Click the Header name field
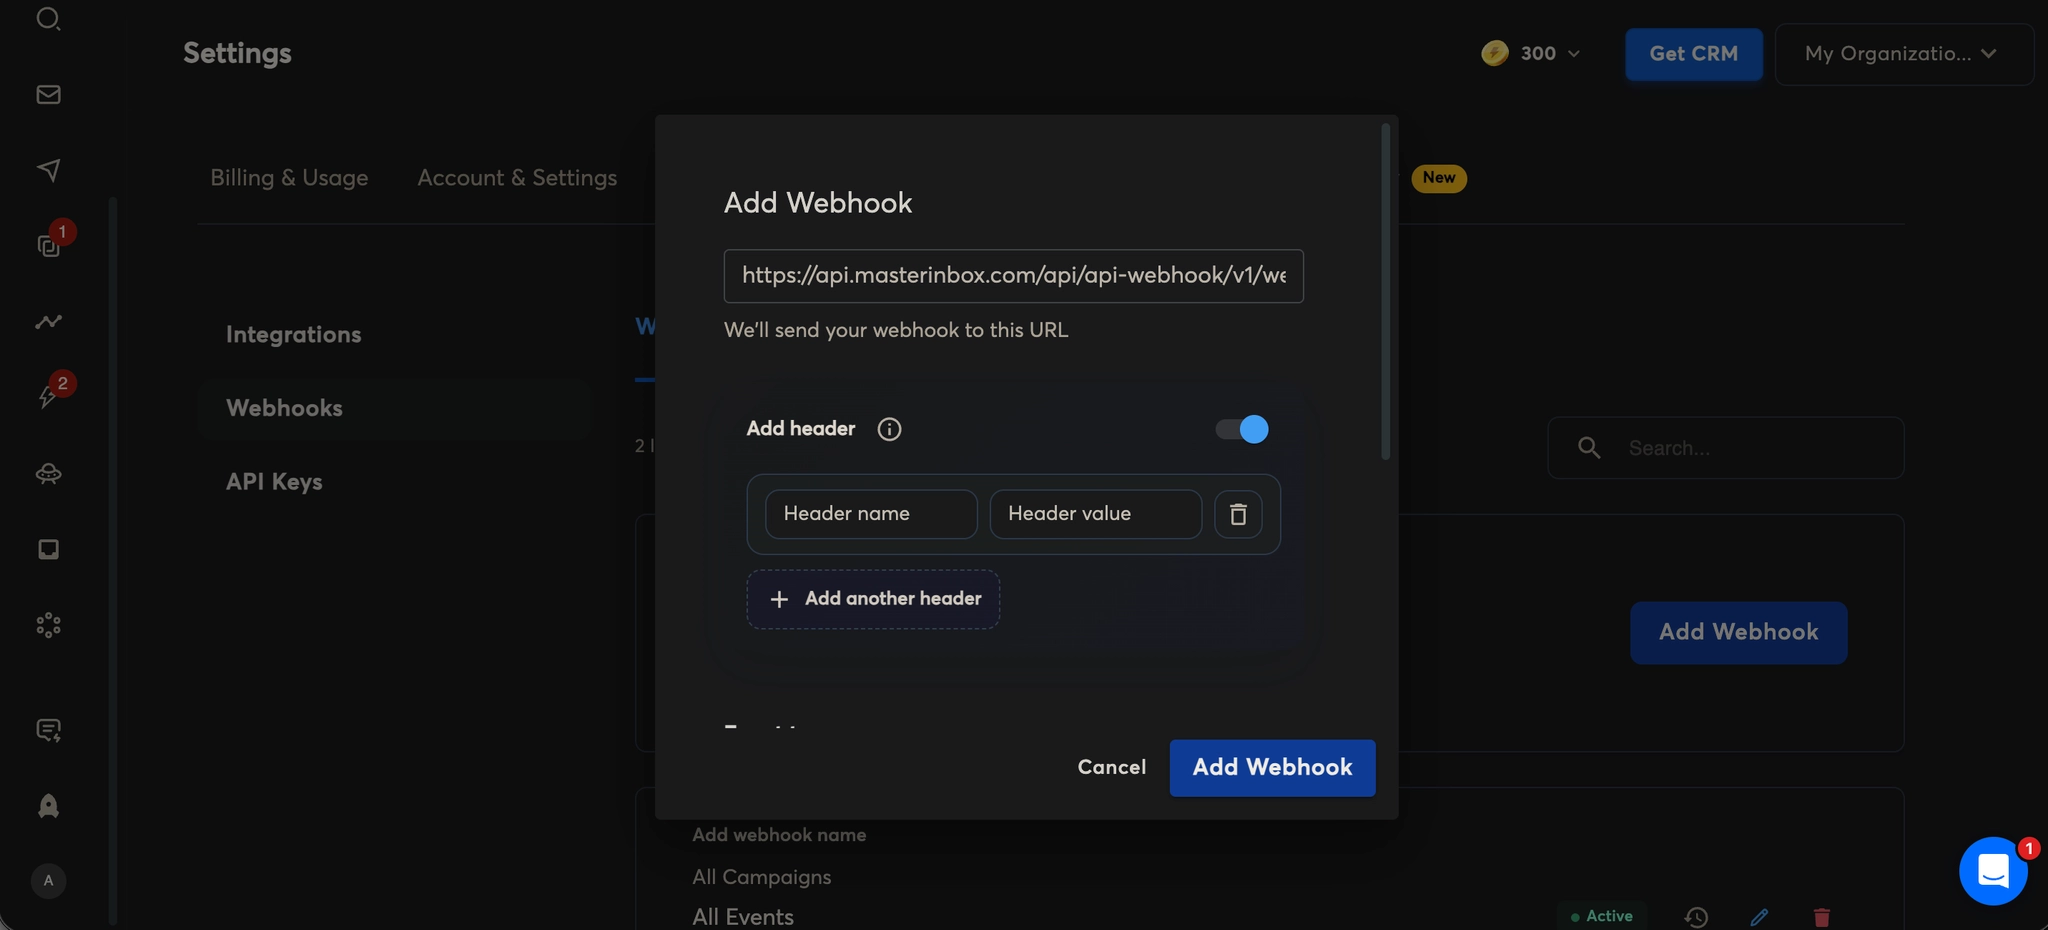 tap(871, 514)
